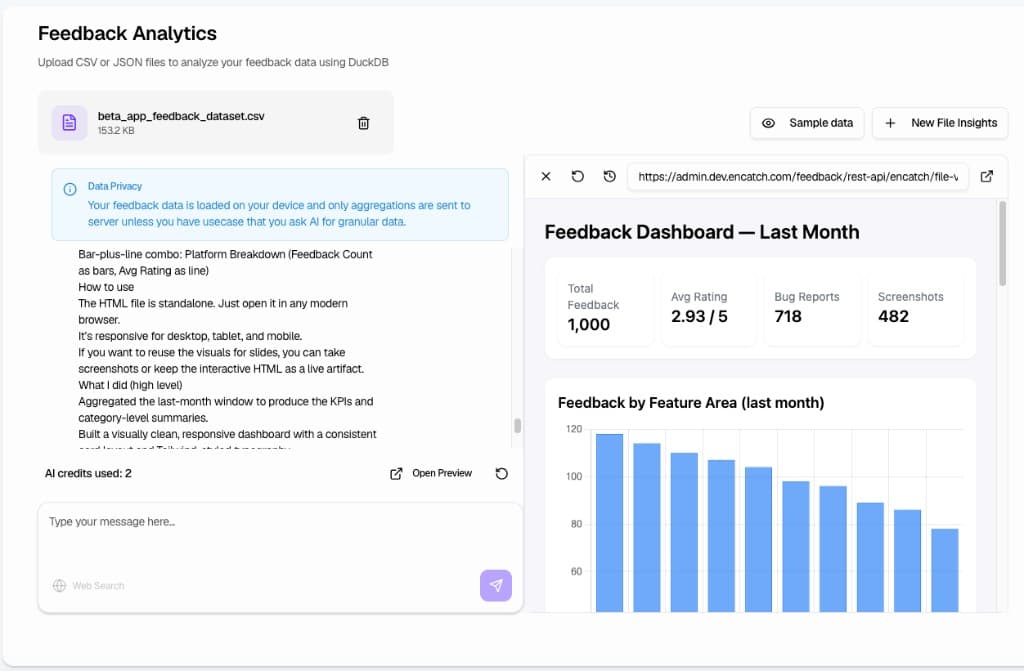
Task: Click 'Feedback by Feature Area (last month)' title
Action: pos(691,402)
